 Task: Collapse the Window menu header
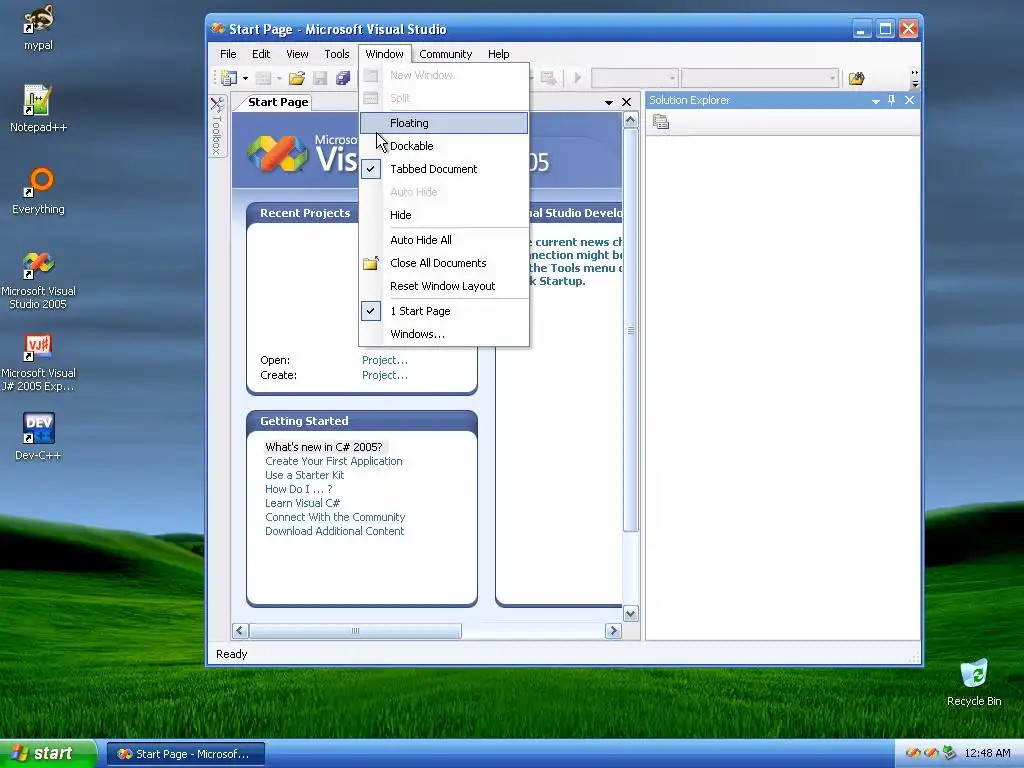[x=385, y=54]
